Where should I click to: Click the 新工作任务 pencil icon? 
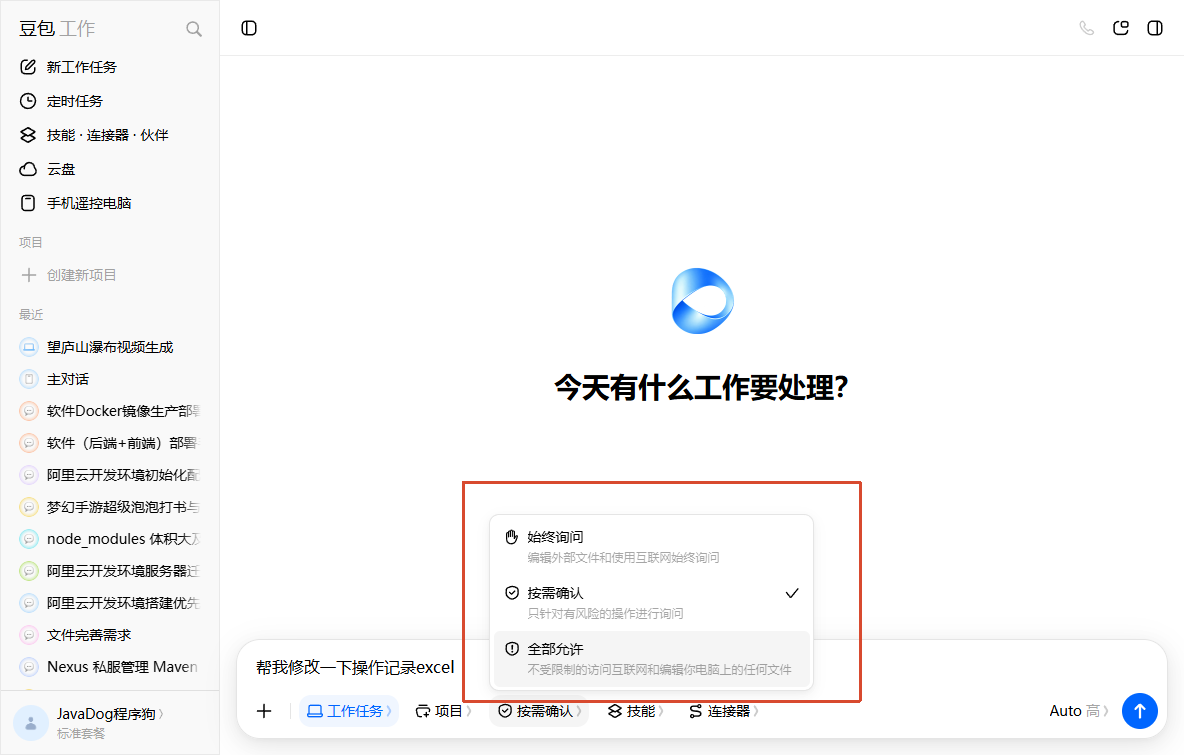tap(28, 67)
